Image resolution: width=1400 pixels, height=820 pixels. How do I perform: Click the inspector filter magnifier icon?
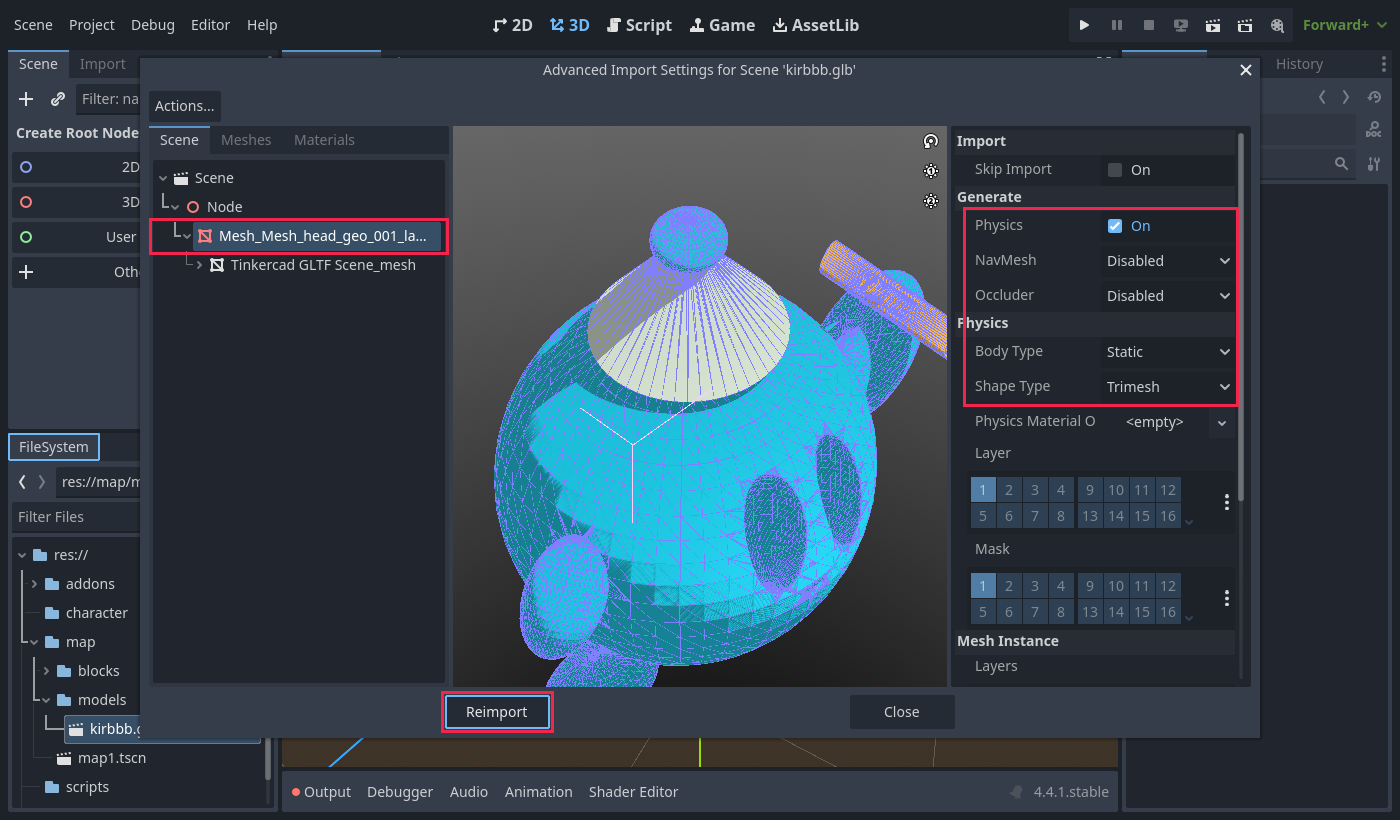tap(1342, 163)
